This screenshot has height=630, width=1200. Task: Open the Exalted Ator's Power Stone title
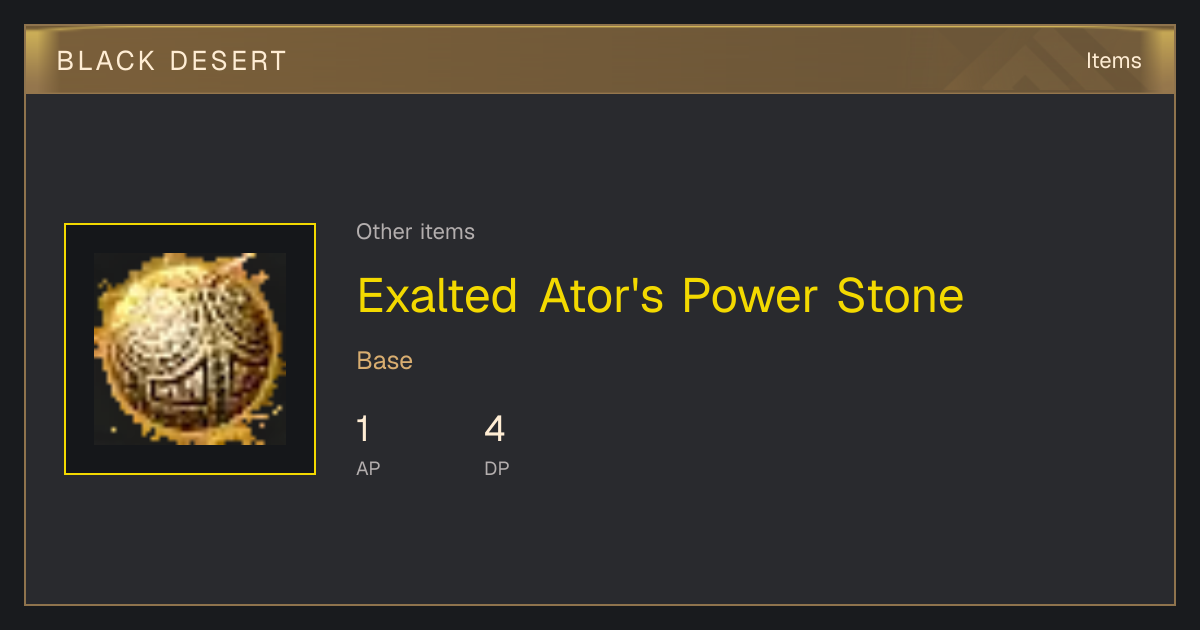[660, 296]
